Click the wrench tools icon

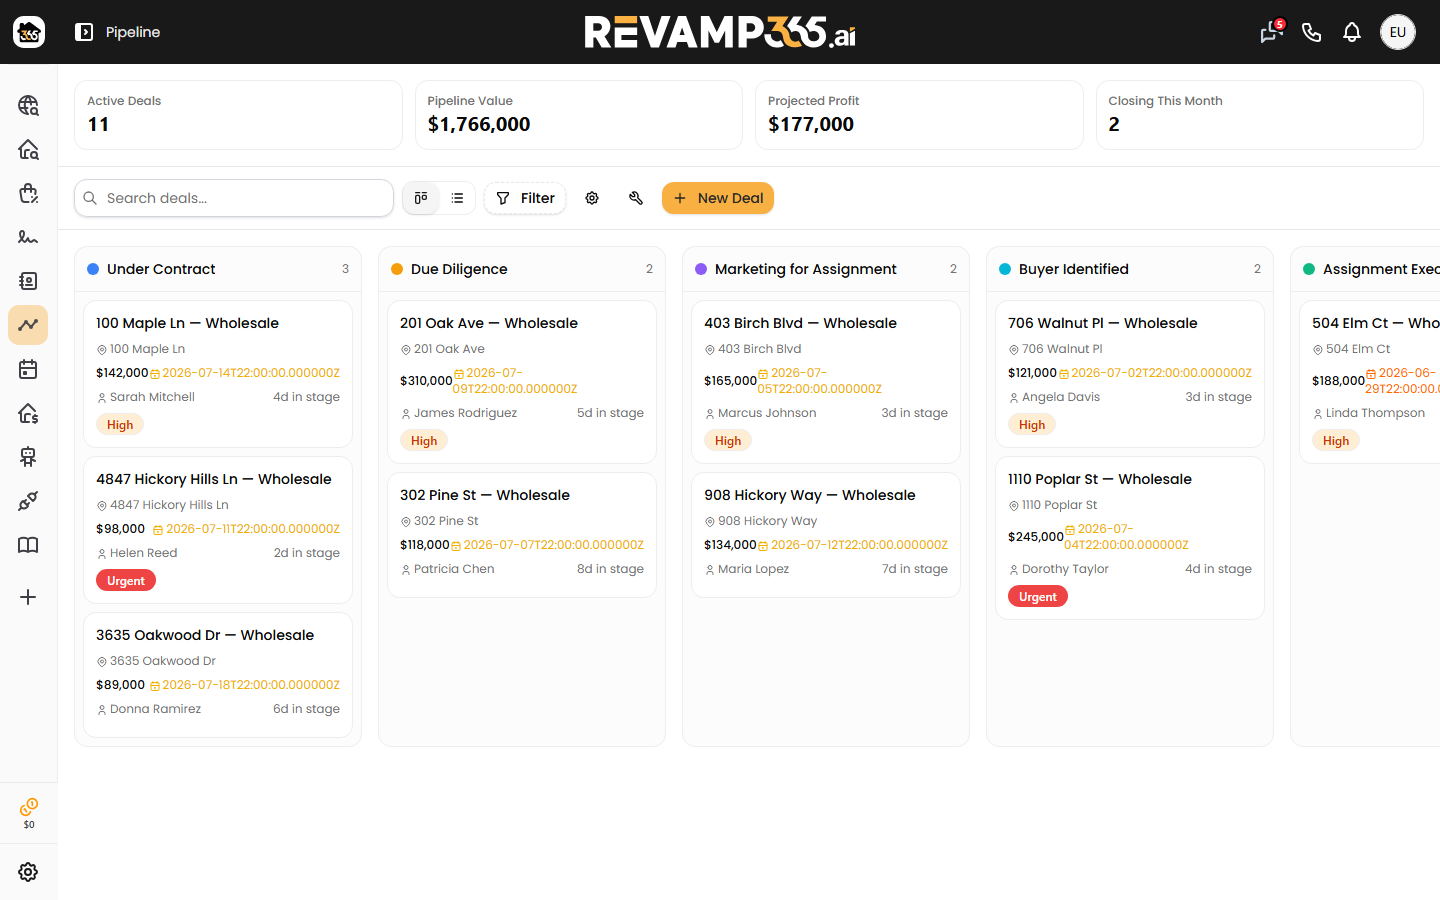(x=636, y=198)
